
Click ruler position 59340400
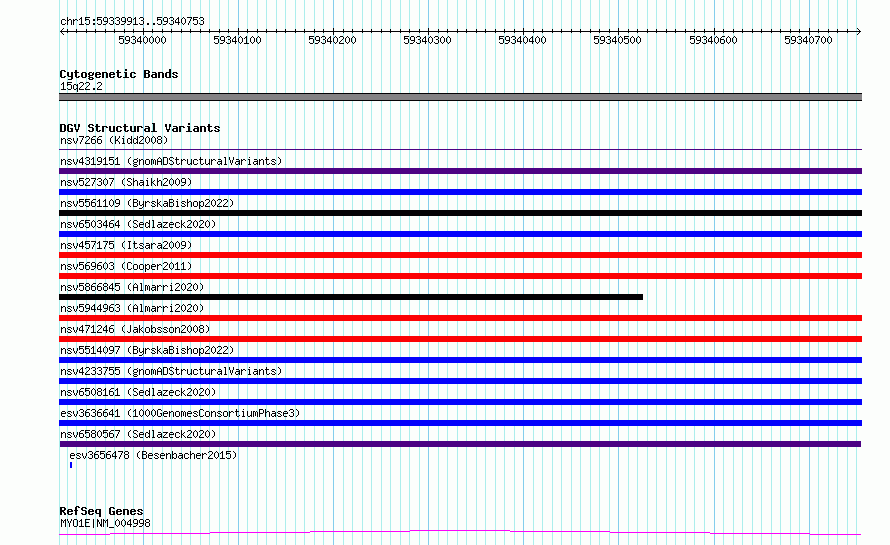(x=522, y=40)
